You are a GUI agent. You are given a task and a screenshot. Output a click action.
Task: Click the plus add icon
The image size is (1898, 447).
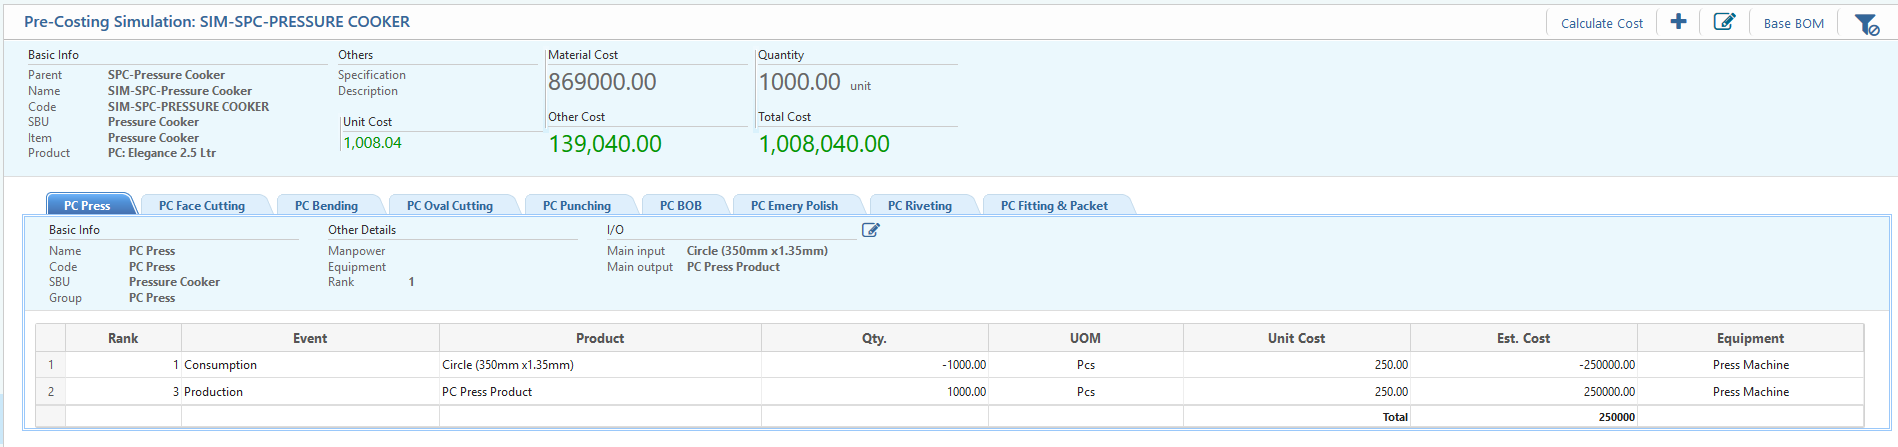(x=1678, y=22)
